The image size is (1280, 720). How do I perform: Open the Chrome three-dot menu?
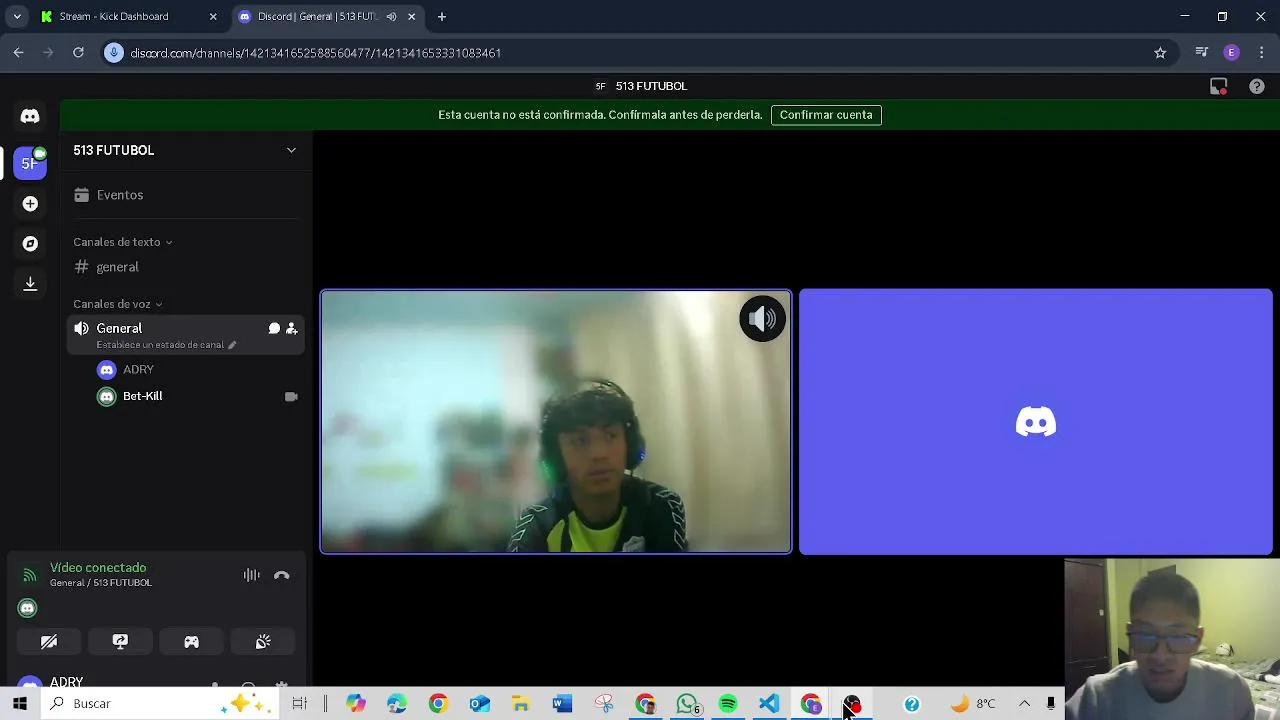point(1261,53)
